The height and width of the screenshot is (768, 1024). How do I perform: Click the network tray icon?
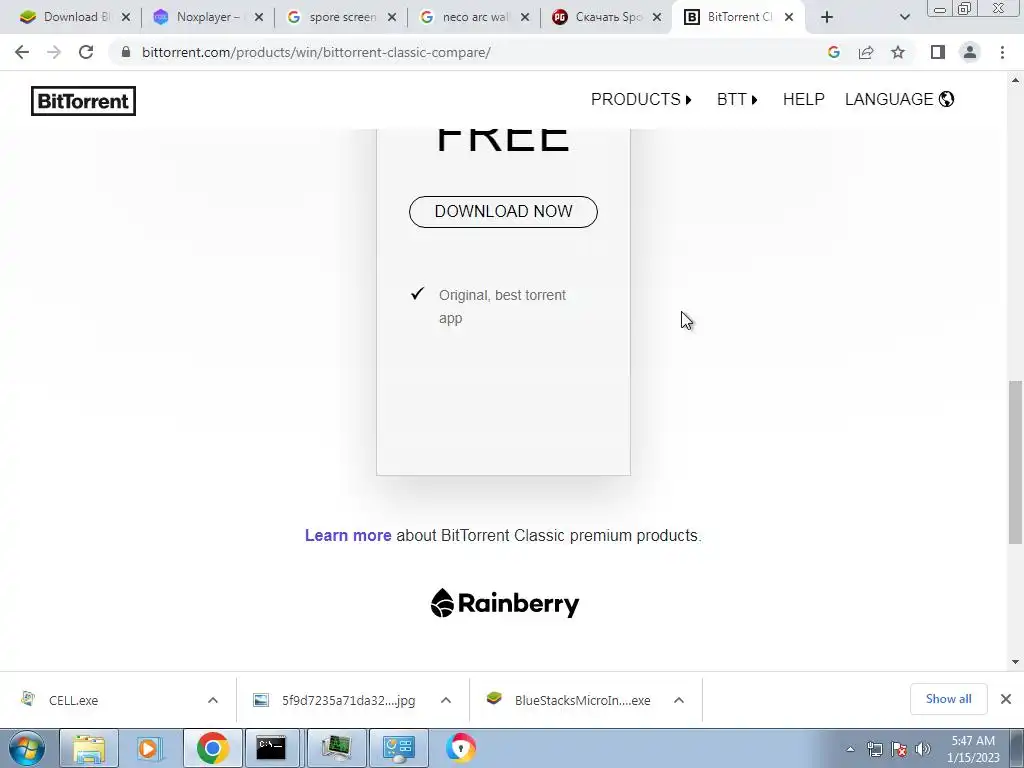pos(874,749)
